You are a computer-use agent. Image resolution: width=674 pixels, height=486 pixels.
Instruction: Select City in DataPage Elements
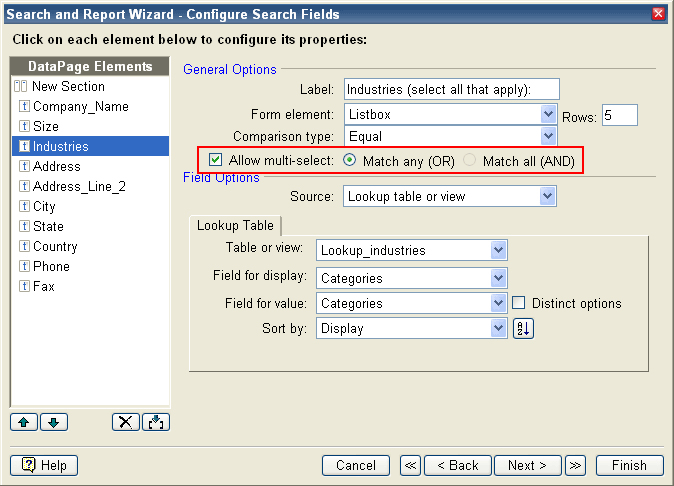(90, 206)
